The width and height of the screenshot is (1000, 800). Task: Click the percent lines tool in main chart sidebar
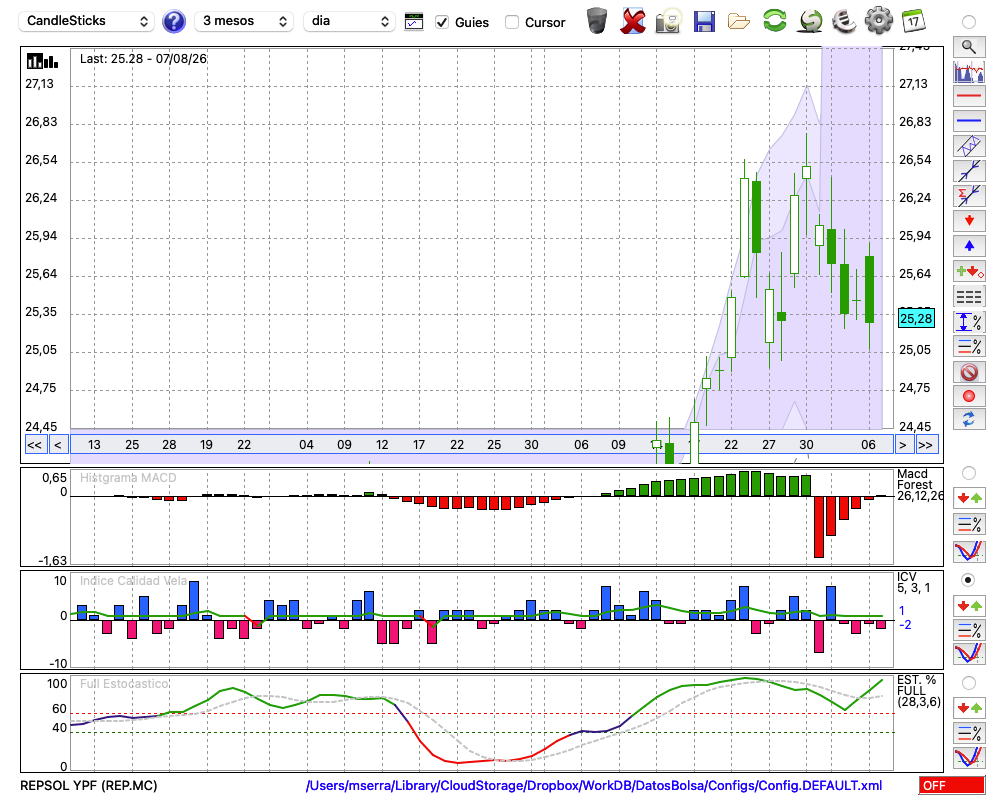click(969, 346)
